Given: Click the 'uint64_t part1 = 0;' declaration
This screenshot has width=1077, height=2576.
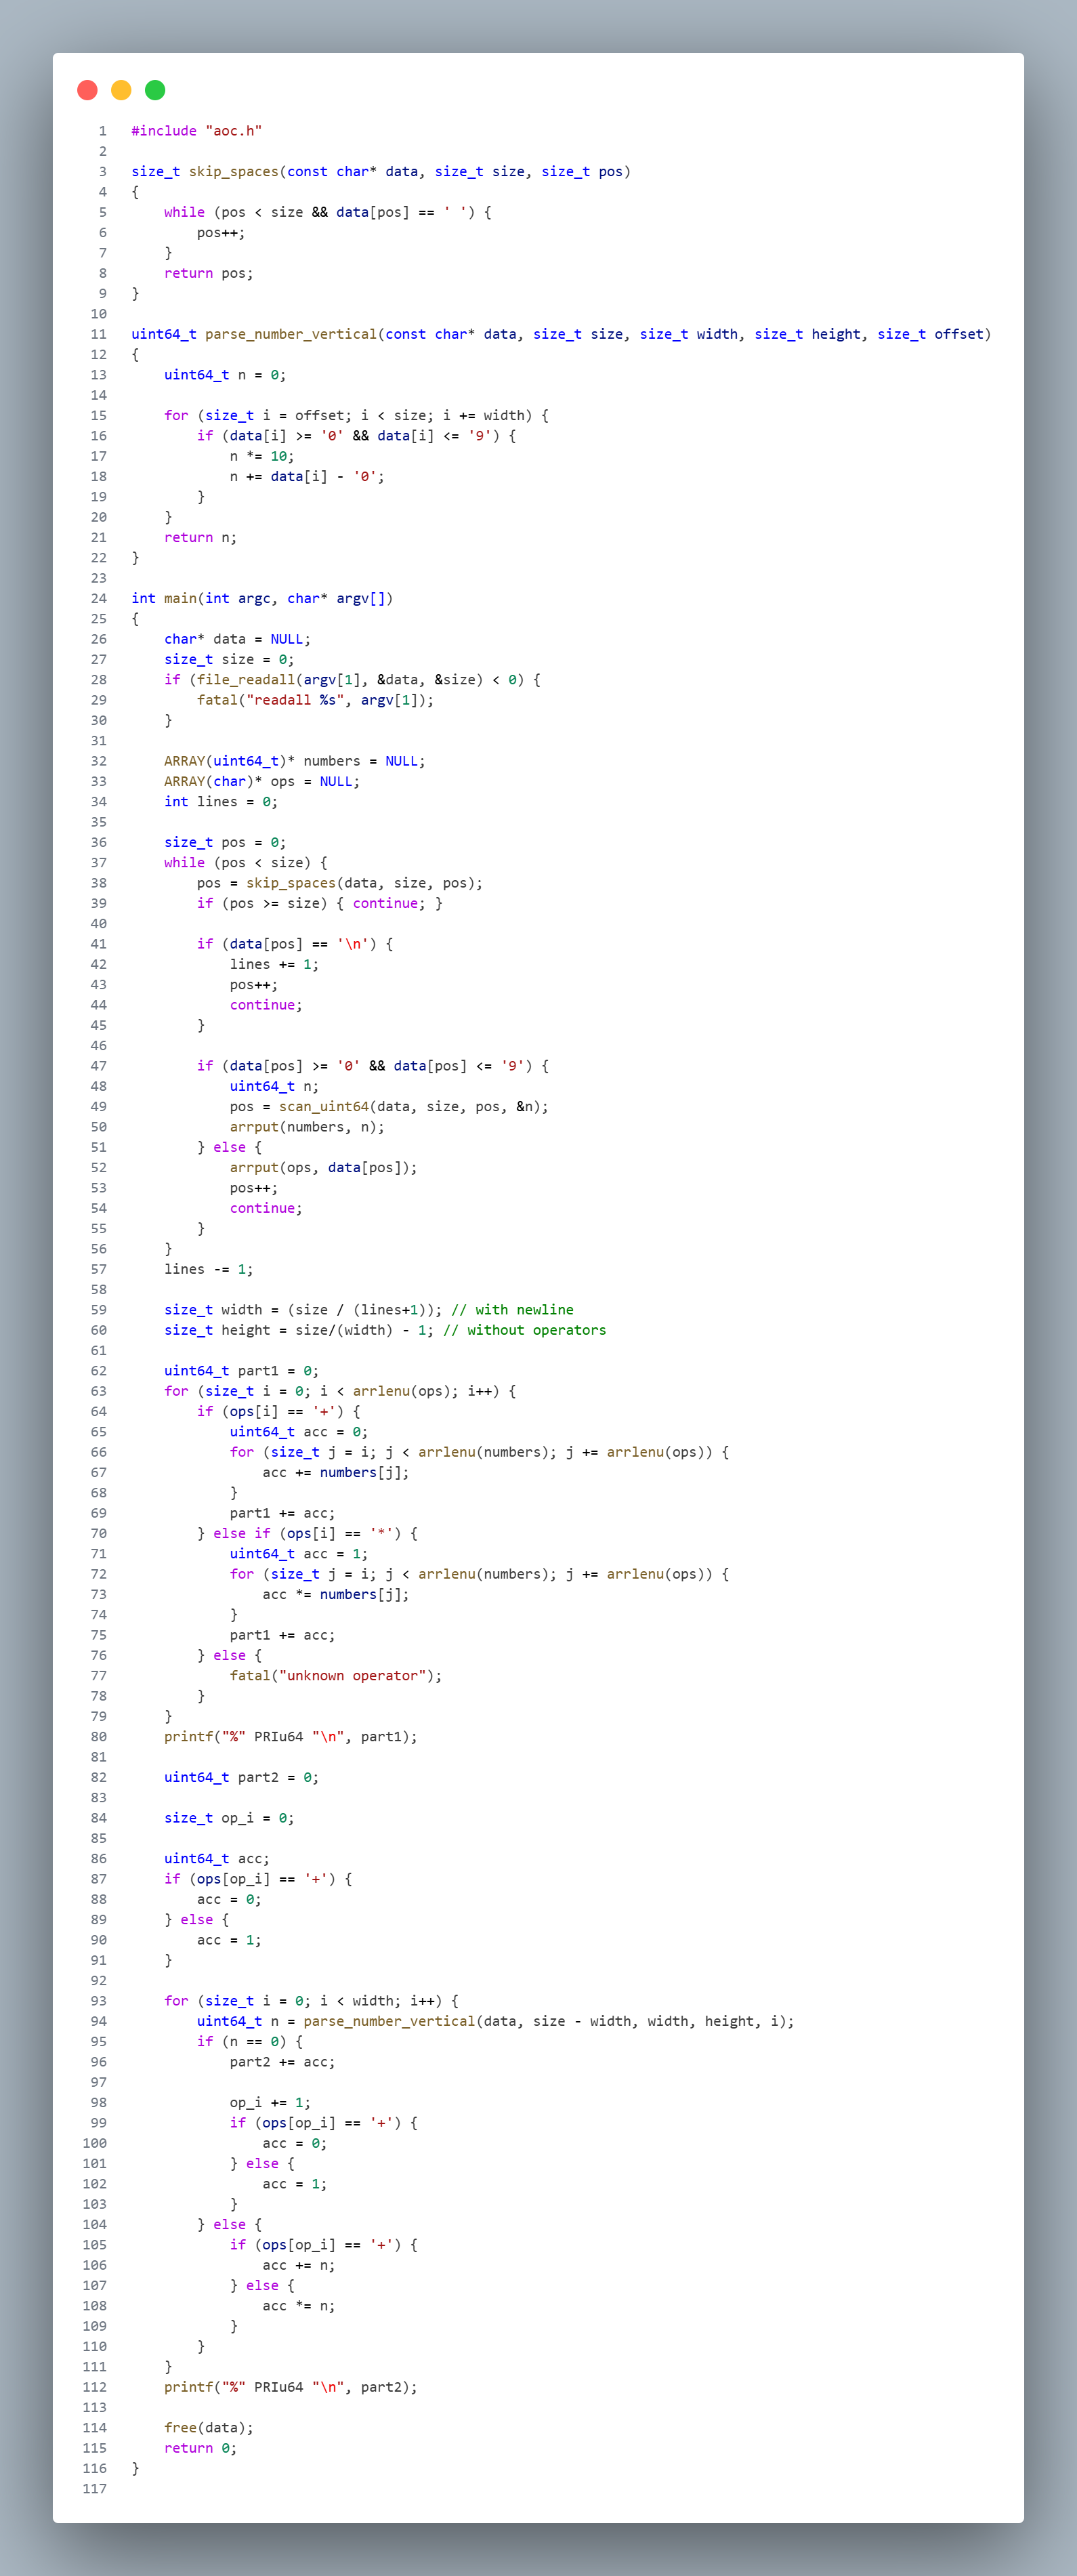Looking at the screenshot, I should point(242,1371).
